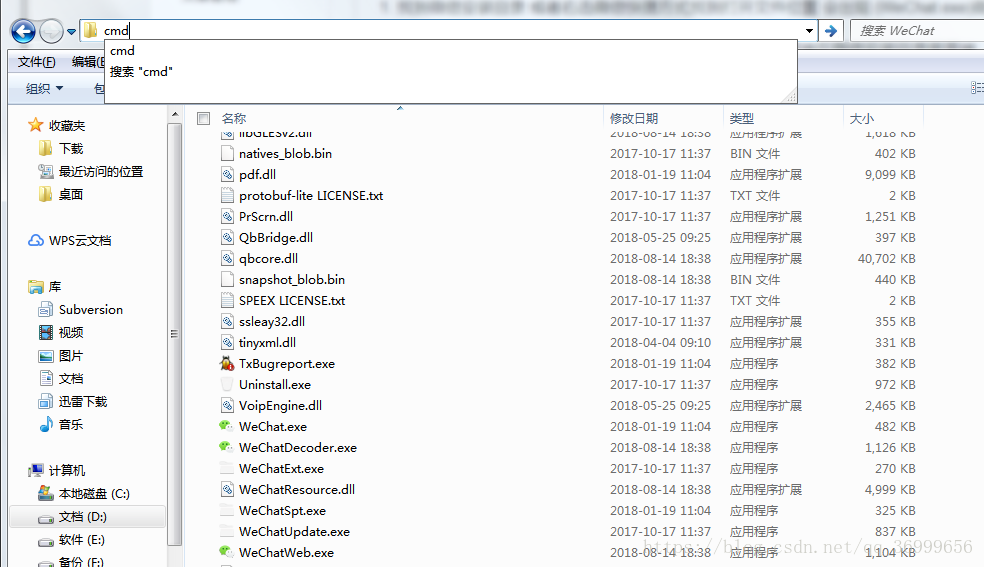The height and width of the screenshot is (567, 984).
Task: Select the WeChatExt.exe file
Action: [x=281, y=469]
